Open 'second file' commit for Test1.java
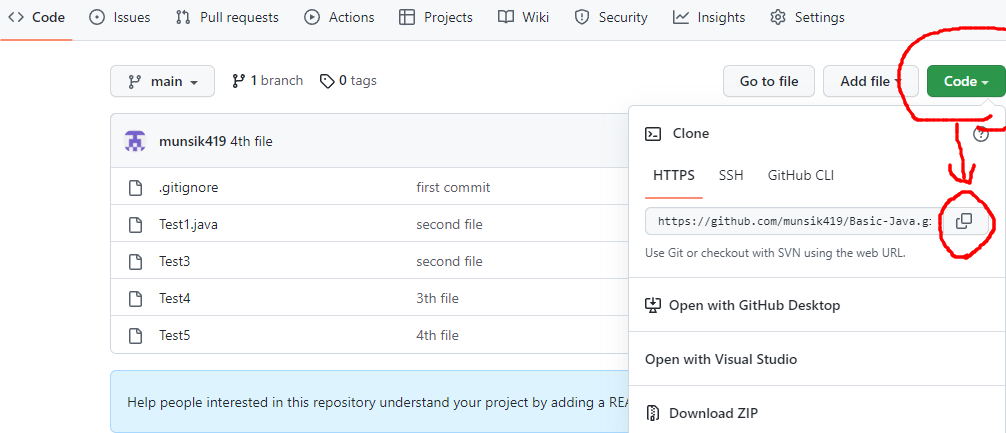The width and height of the screenshot is (1006, 433). pos(449,225)
